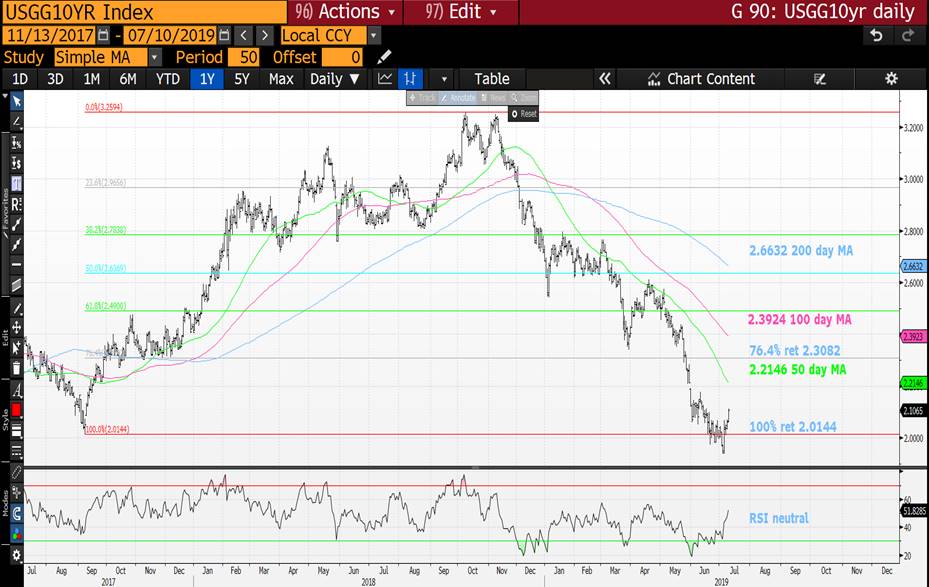
Task: Toggle the ruler measure mode
Action: 17,473
